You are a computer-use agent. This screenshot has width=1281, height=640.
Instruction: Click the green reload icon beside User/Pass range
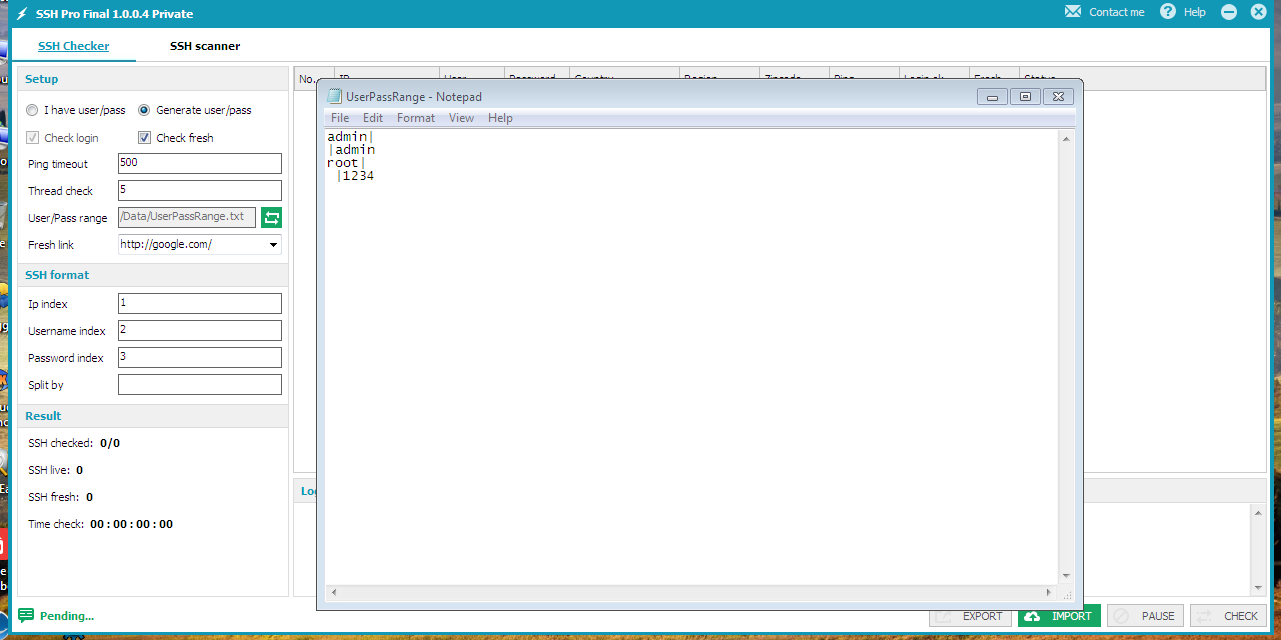(x=271, y=217)
